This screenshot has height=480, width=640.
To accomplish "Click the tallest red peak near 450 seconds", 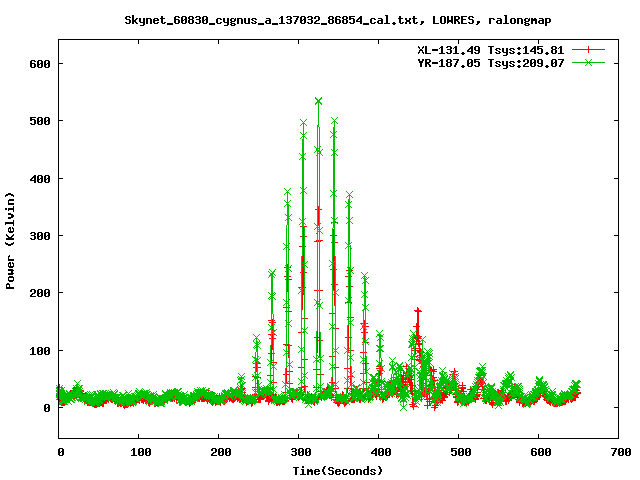I will 418,311.
